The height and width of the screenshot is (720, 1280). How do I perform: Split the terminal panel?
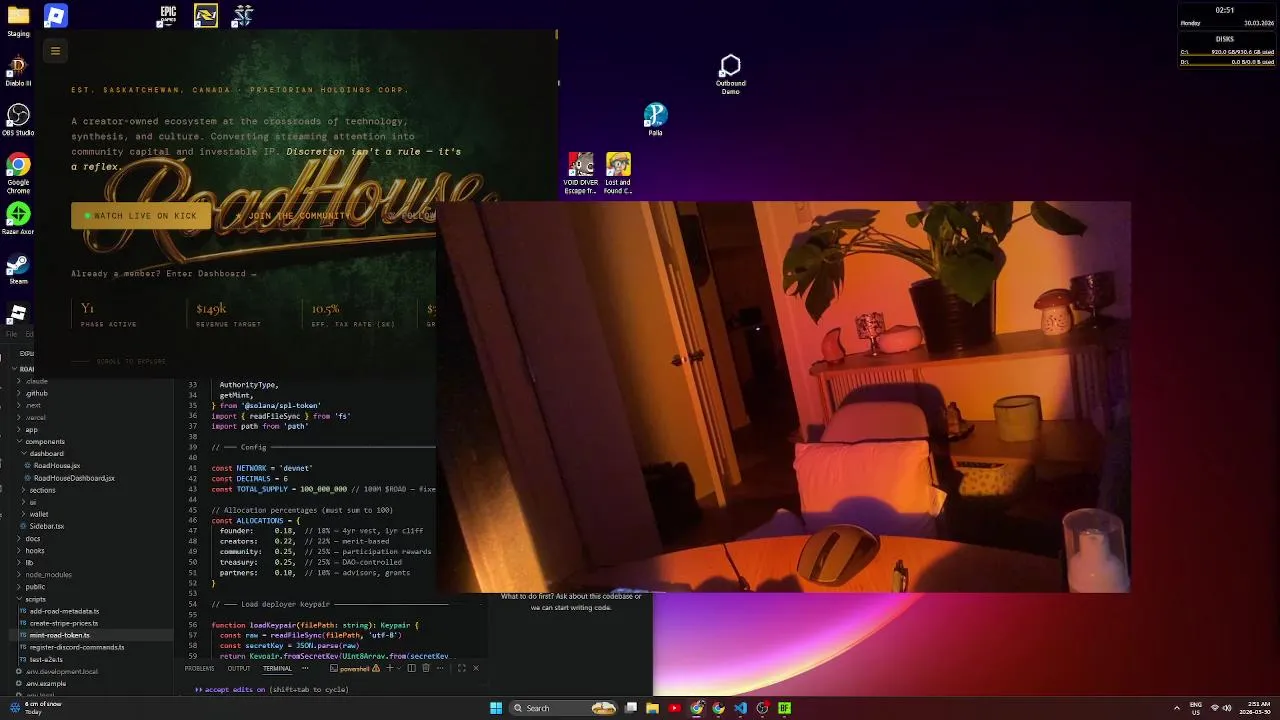(410, 668)
